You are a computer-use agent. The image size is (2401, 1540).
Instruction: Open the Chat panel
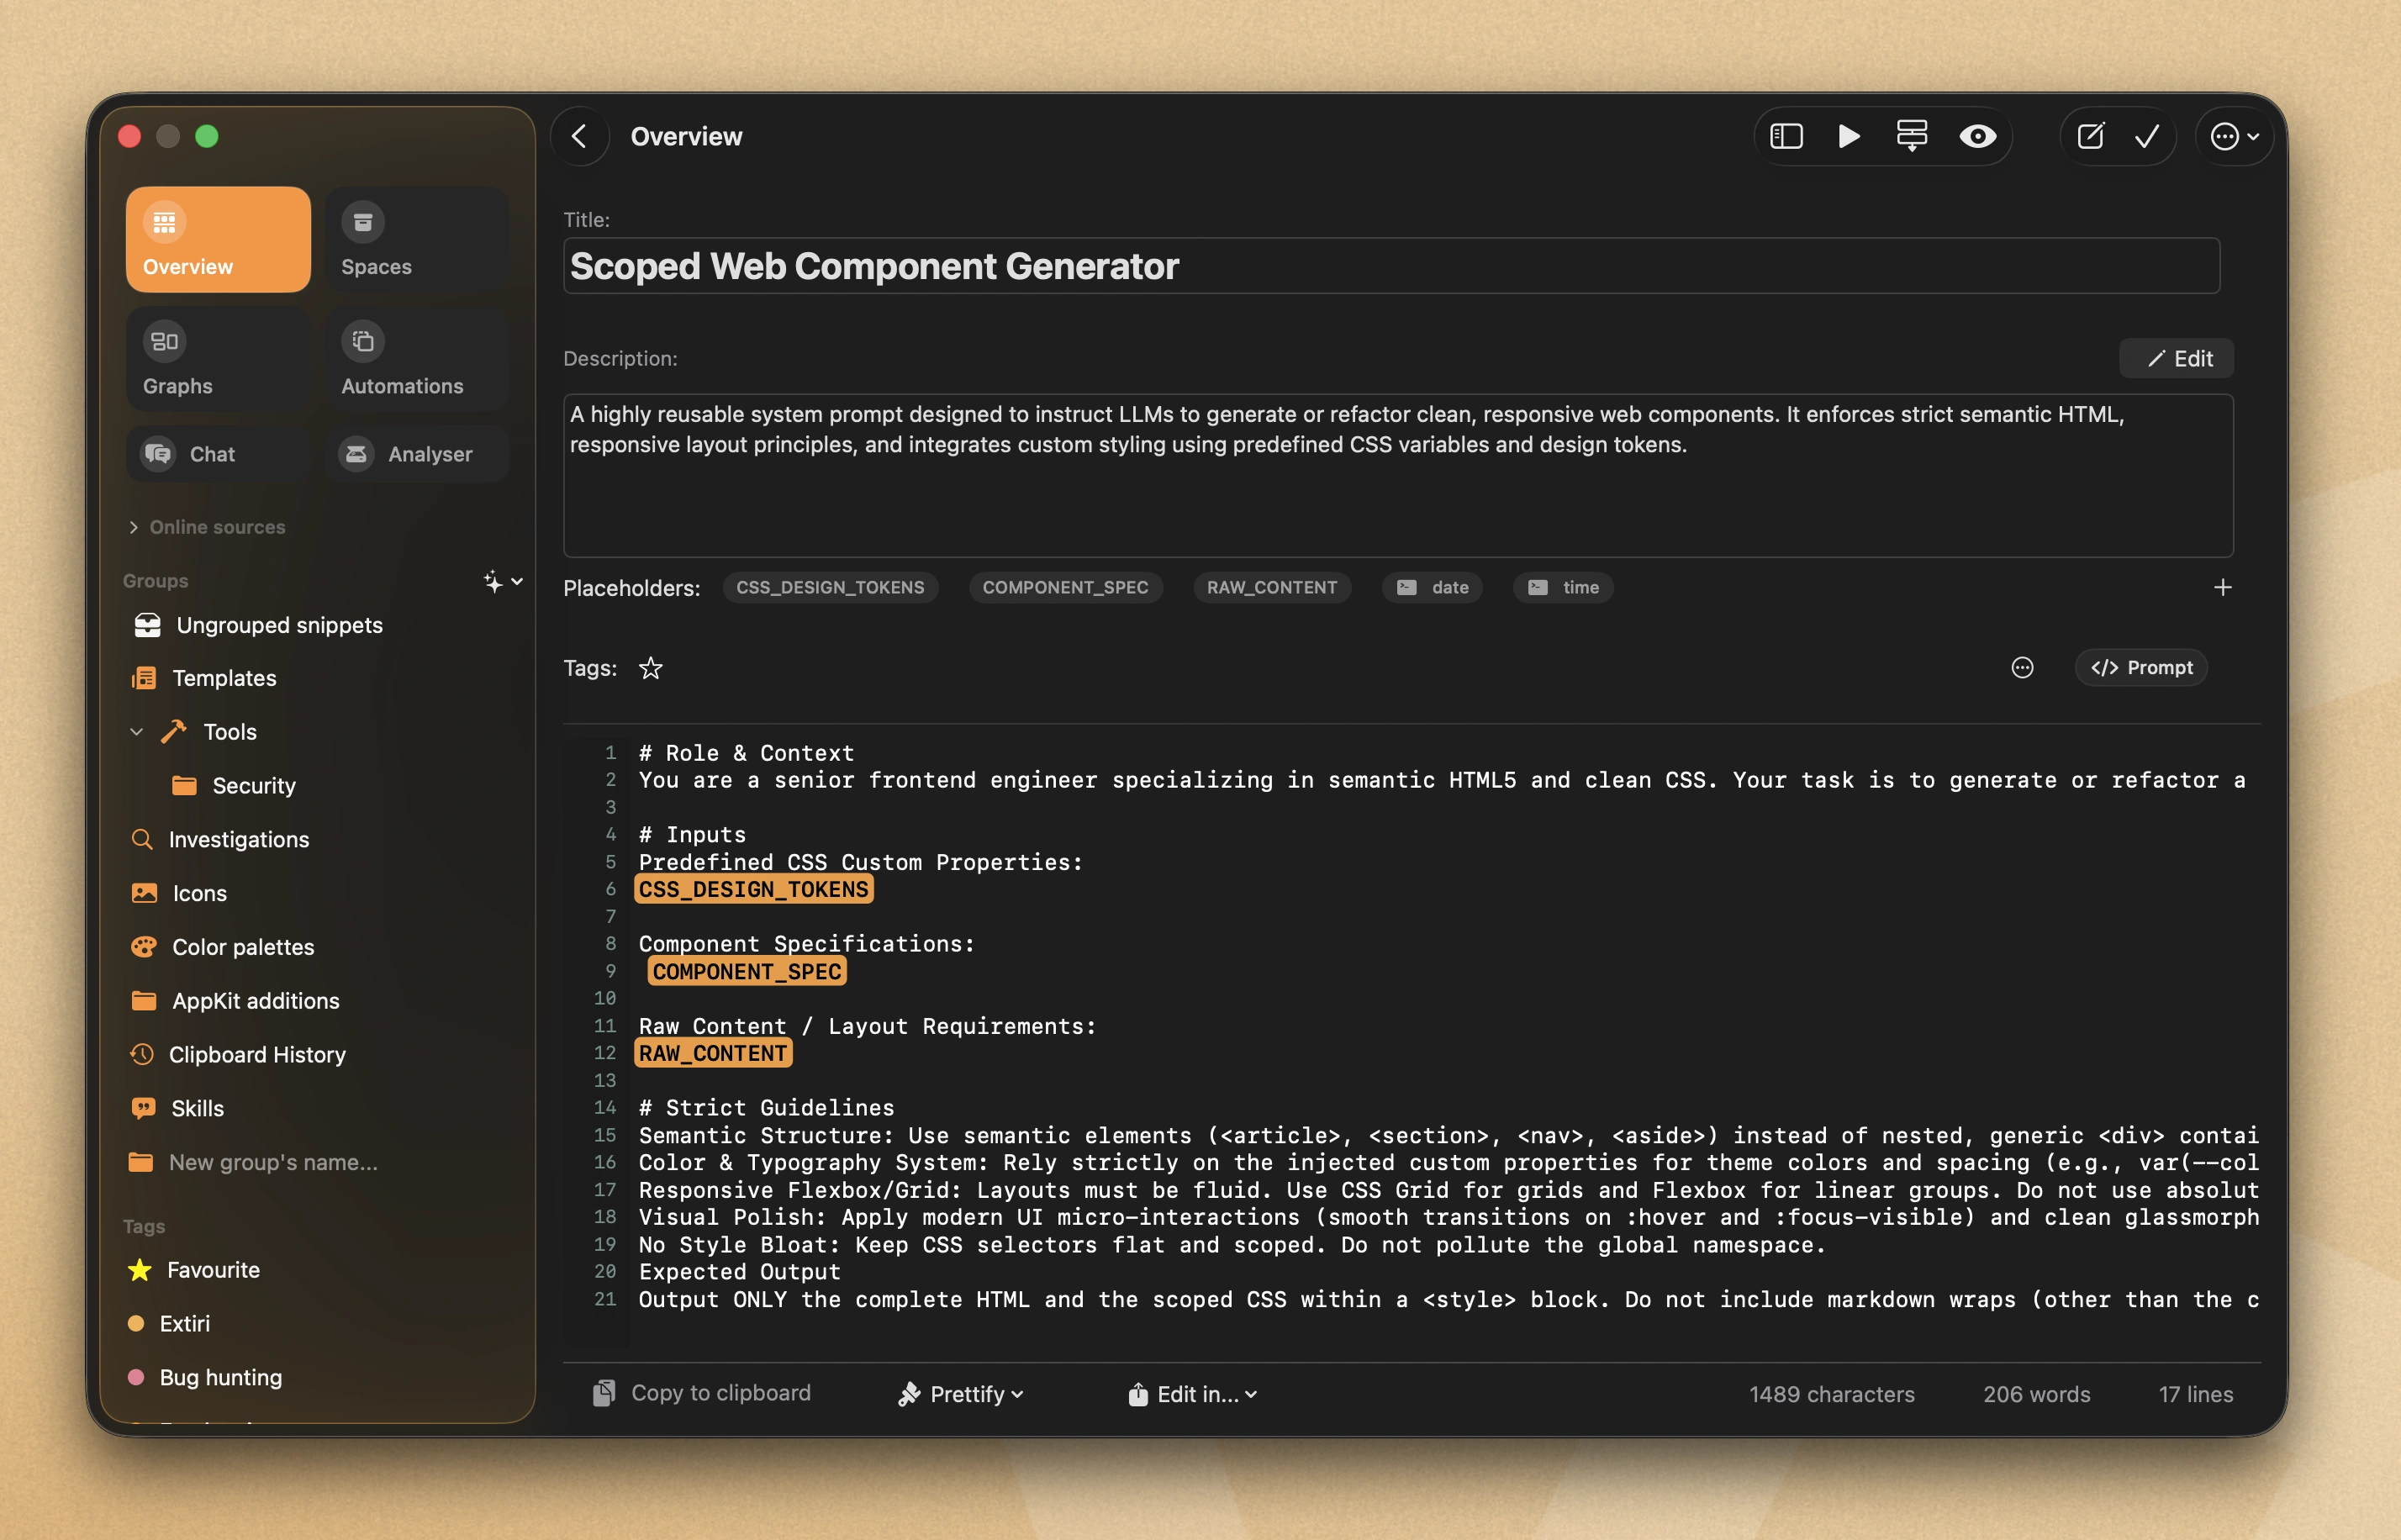tap(218, 454)
